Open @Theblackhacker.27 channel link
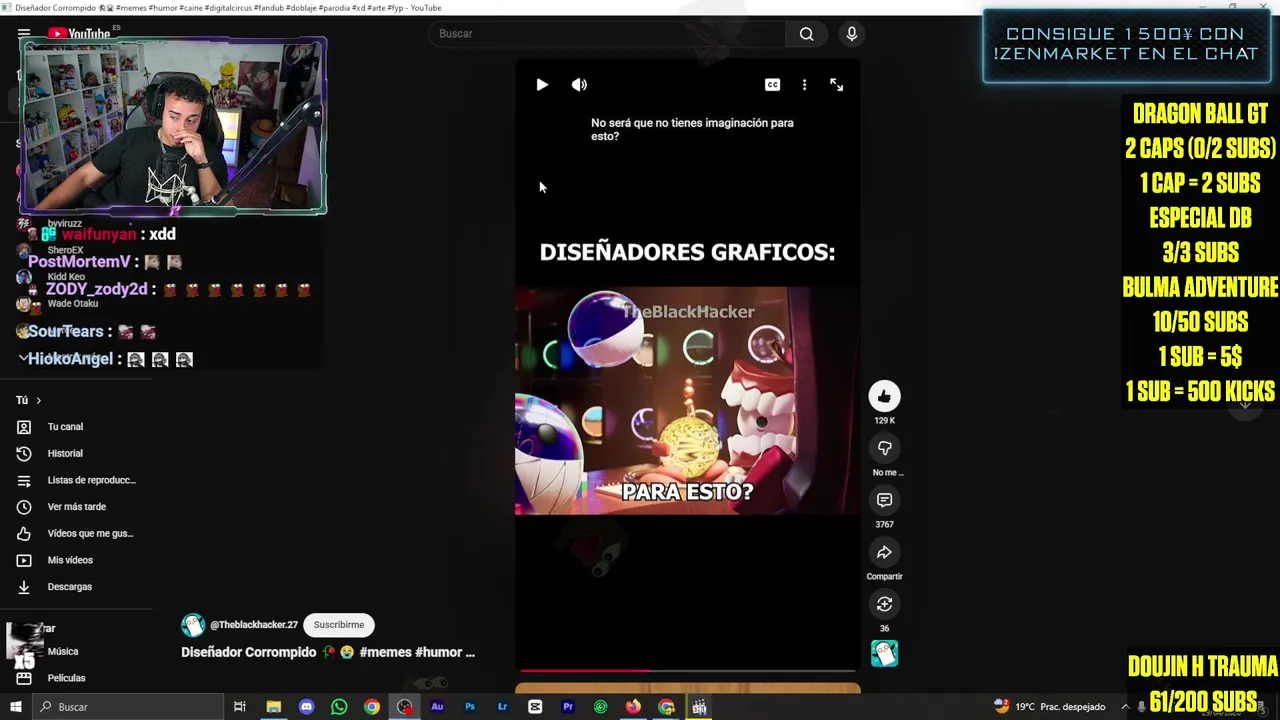 click(x=254, y=625)
